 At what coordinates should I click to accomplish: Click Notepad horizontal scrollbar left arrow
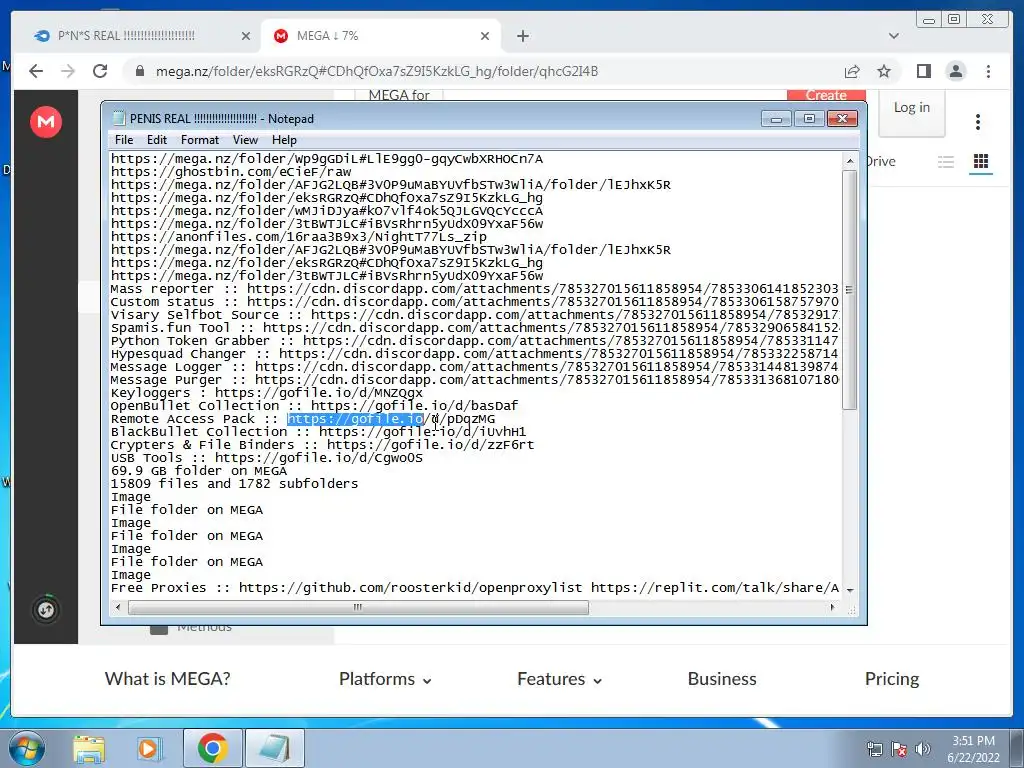[118, 607]
